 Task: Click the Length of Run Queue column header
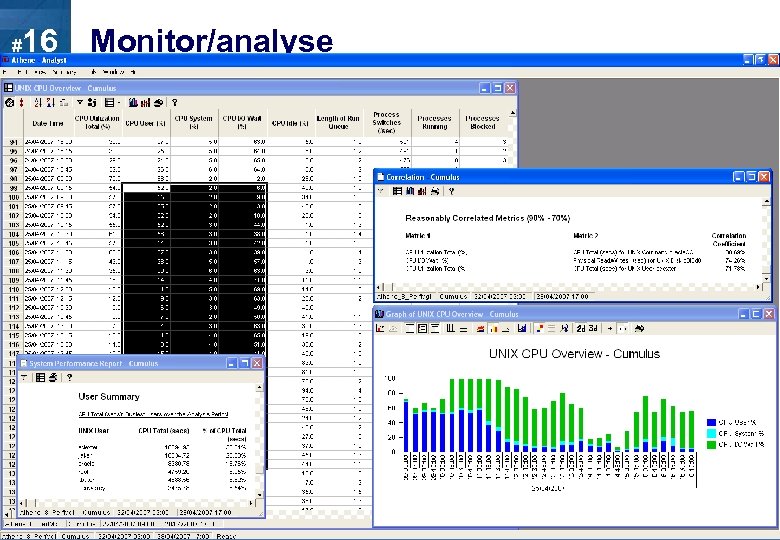point(338,123)
